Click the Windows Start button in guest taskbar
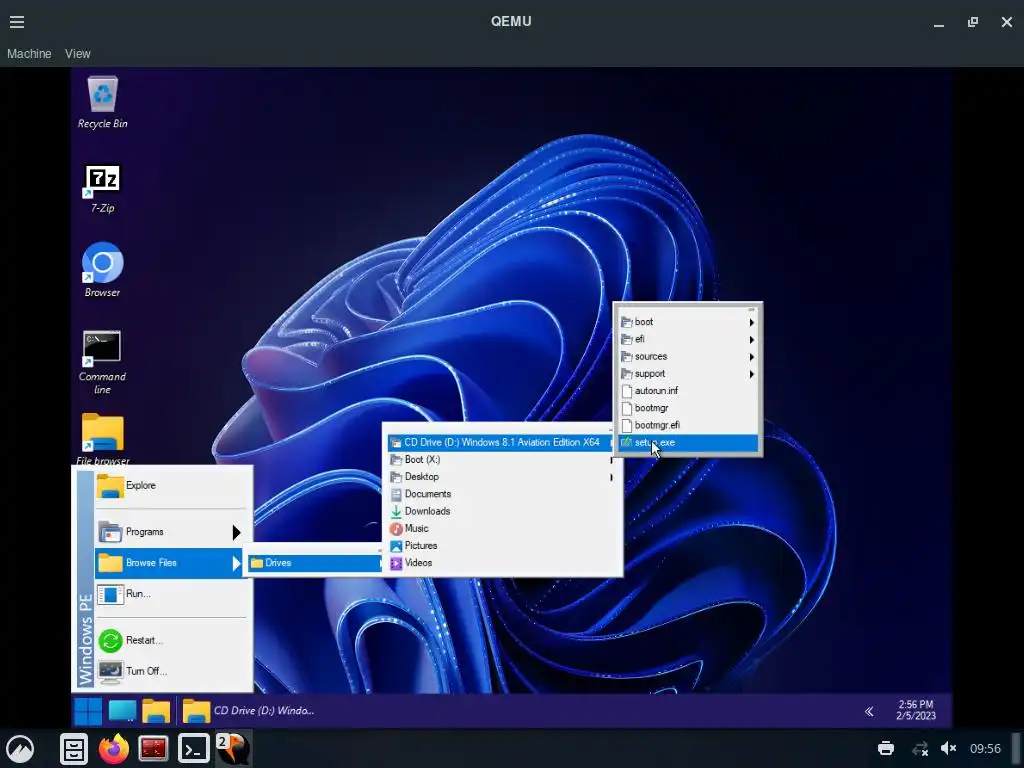The image size is (1024, 768). [x=88, y=711]
